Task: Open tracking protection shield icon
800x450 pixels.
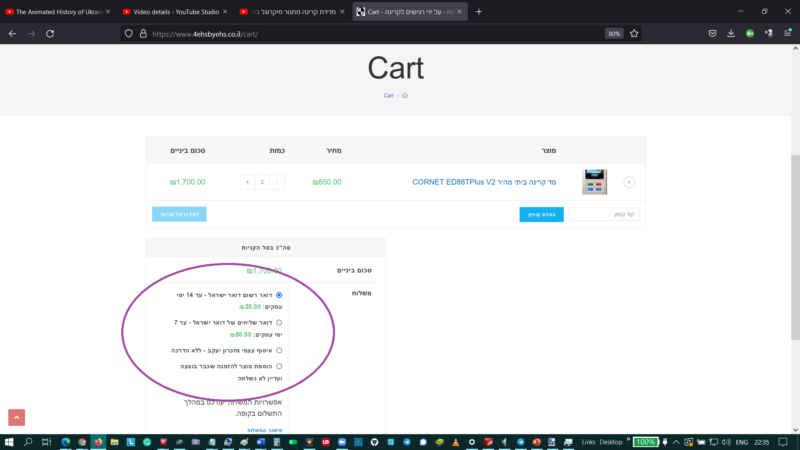Action: 129,34
